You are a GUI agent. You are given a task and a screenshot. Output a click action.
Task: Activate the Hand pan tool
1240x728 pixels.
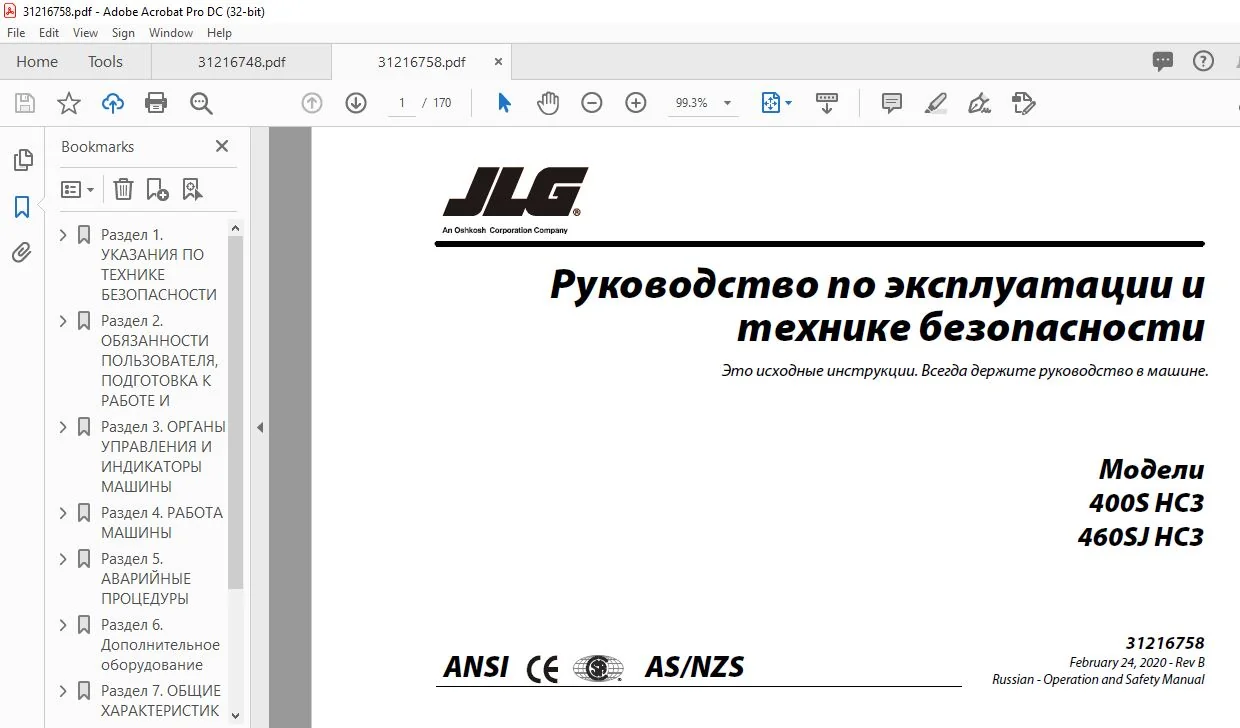548,103
